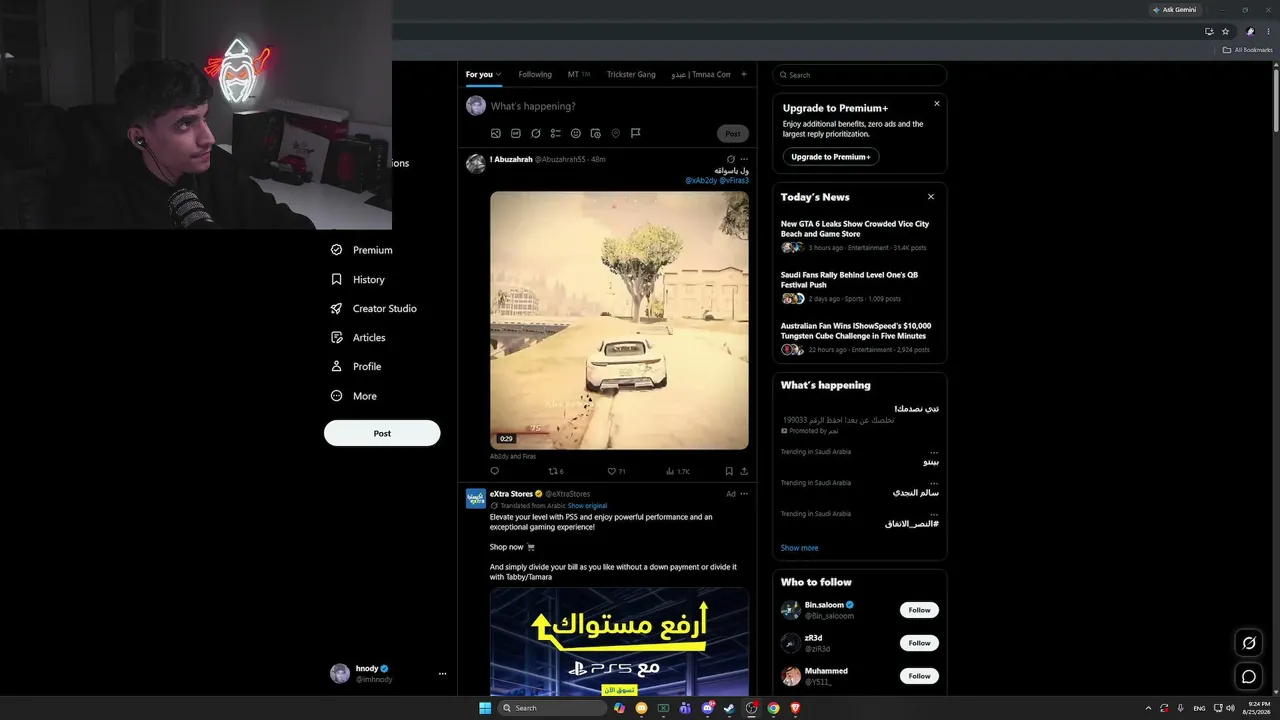Open more options on the Abuzahrah post

tap(744, 159)
